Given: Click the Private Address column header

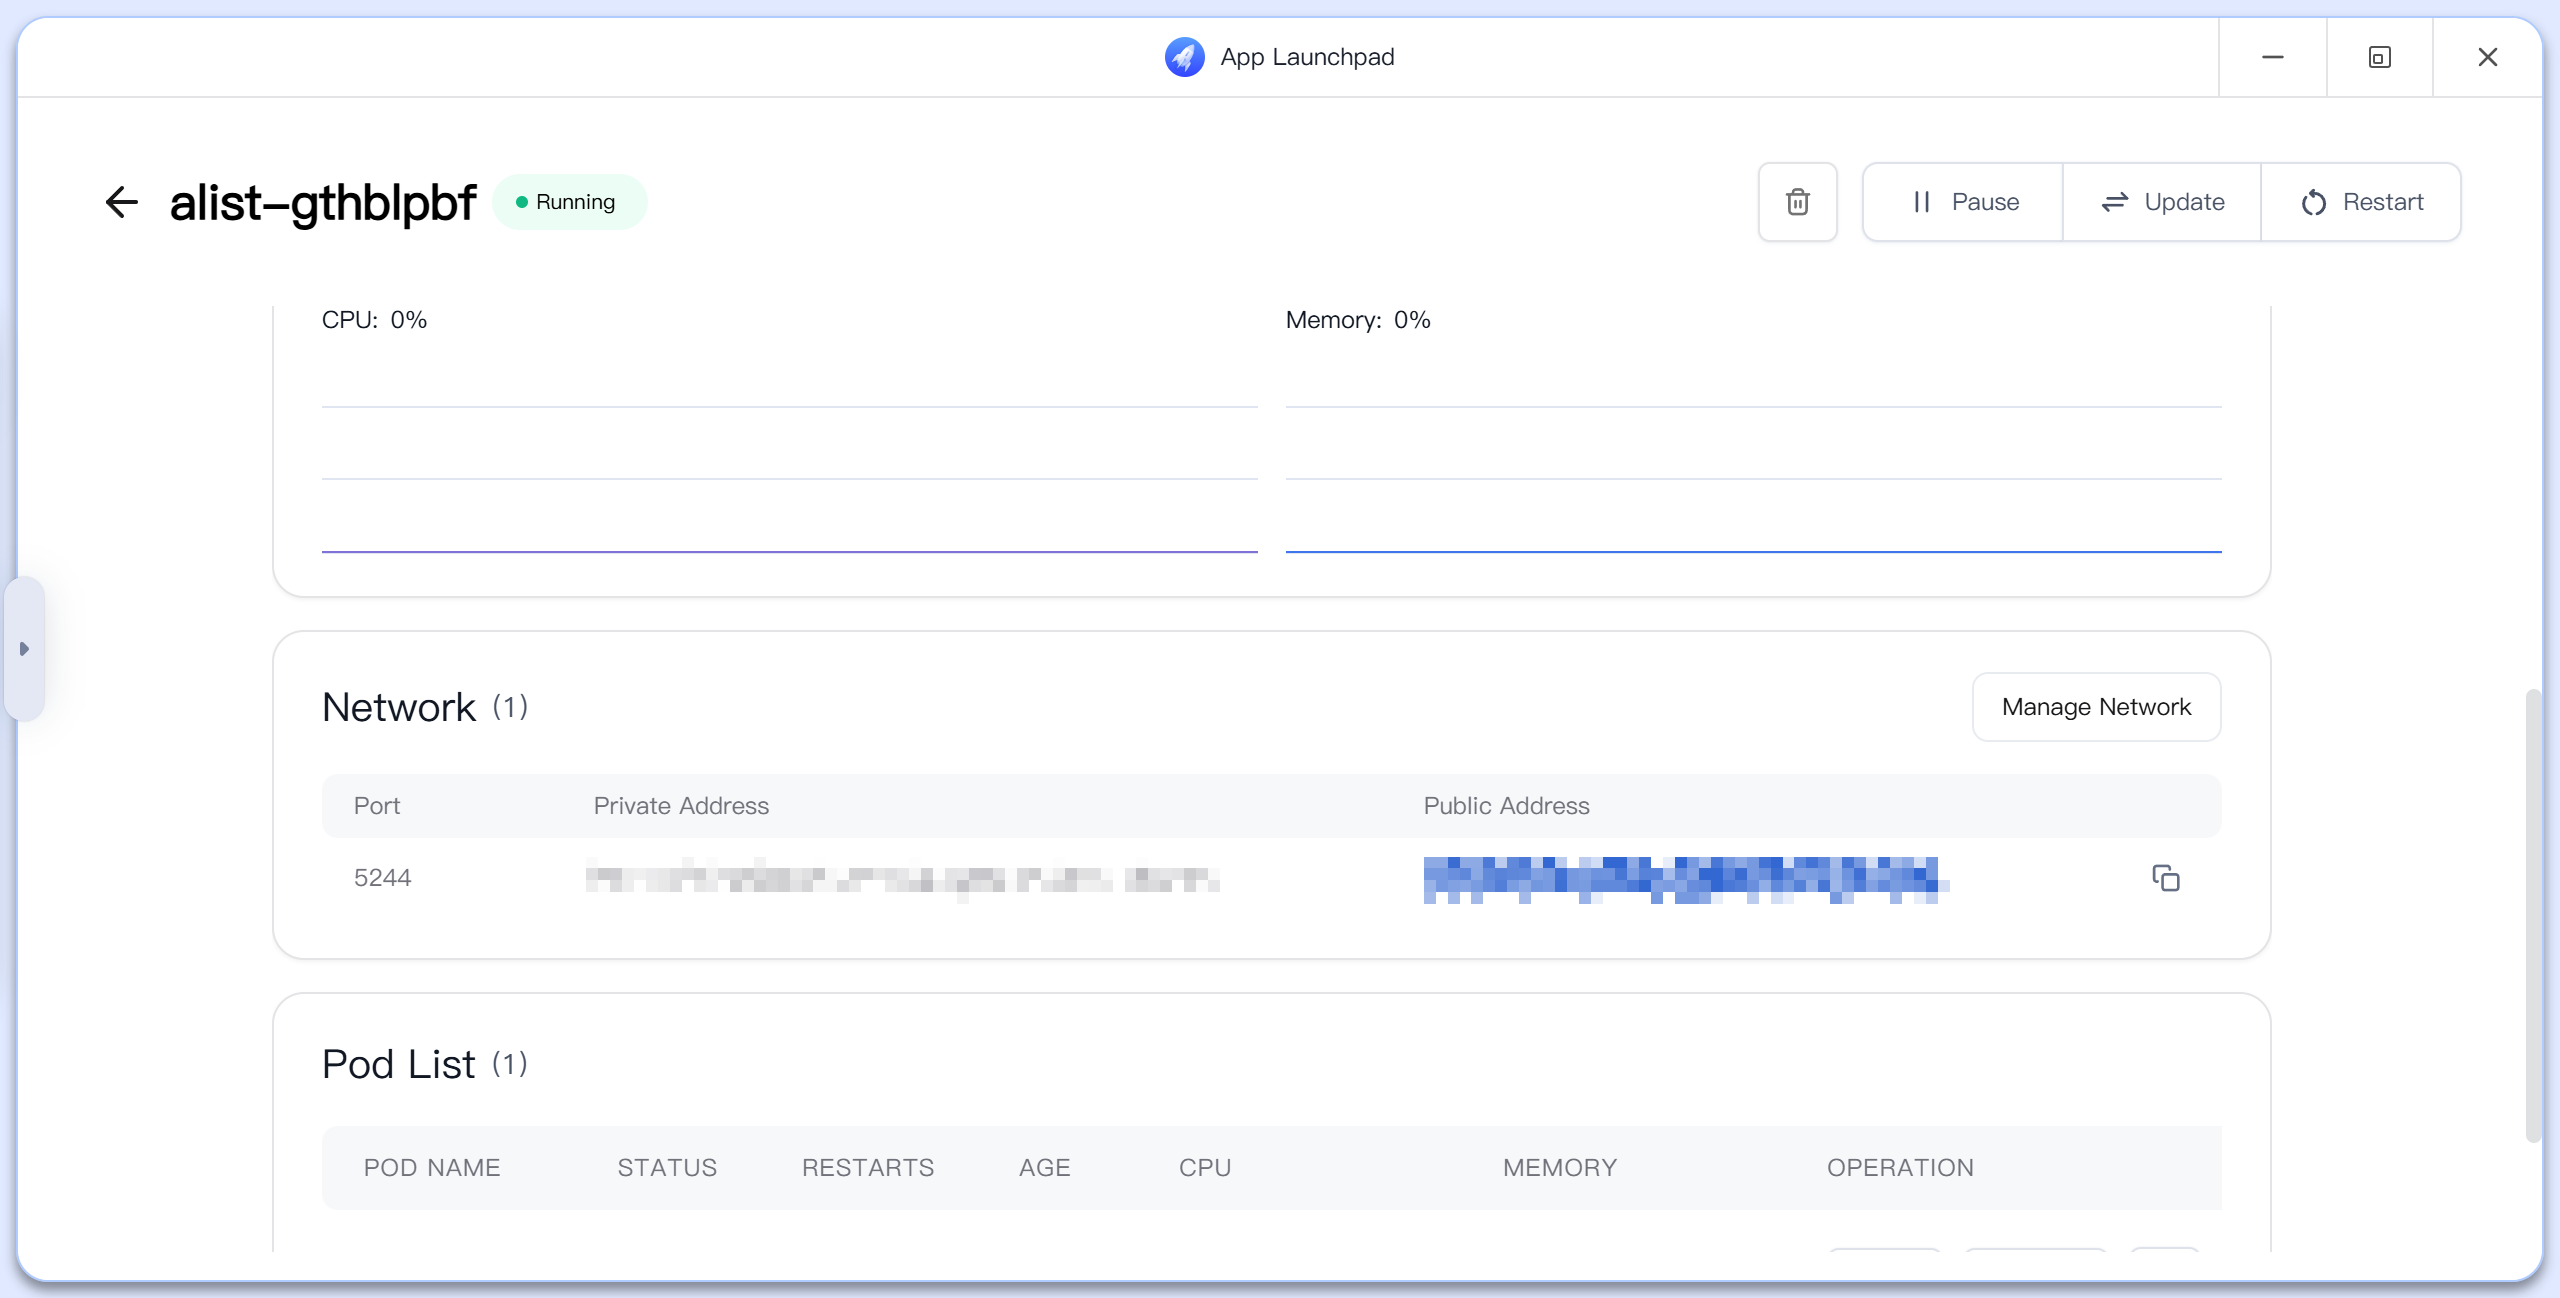Looking at the screenshot, I should click(681, 806).
